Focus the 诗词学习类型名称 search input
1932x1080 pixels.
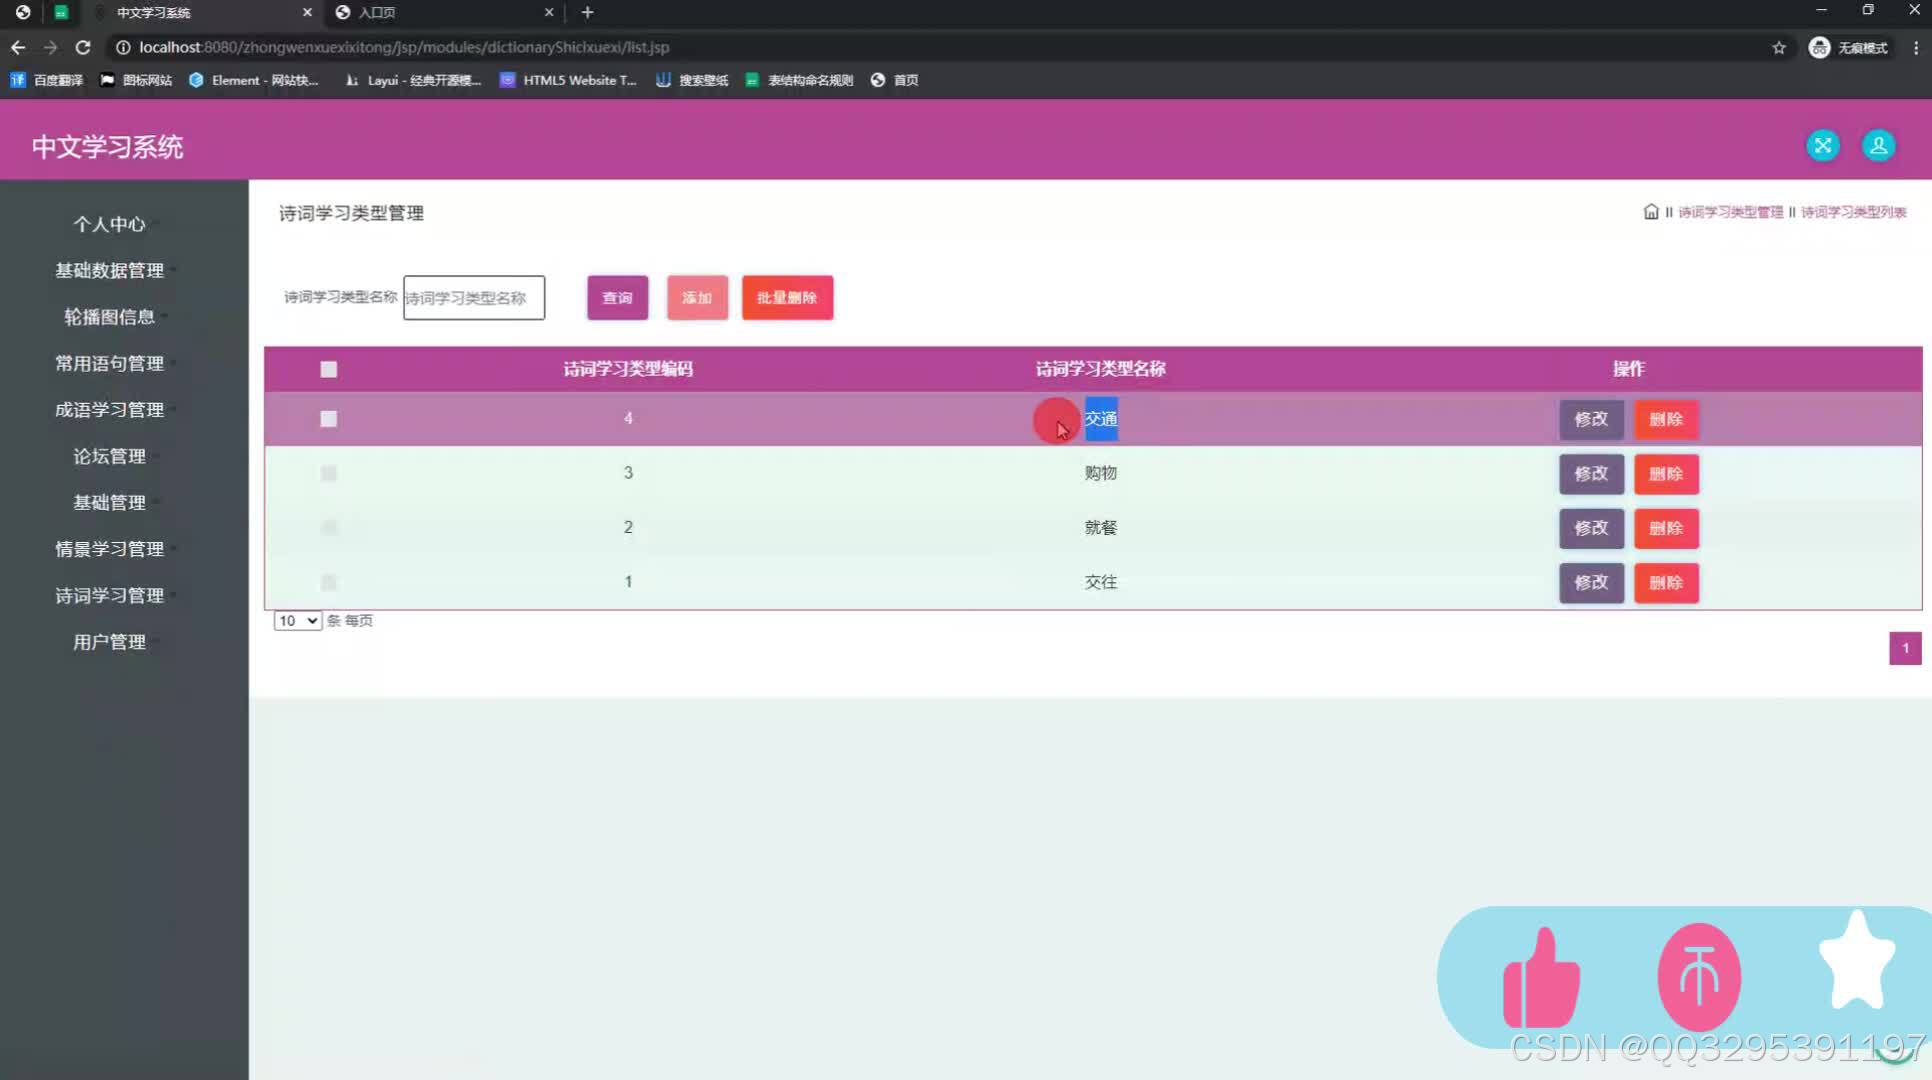[474, 298]
